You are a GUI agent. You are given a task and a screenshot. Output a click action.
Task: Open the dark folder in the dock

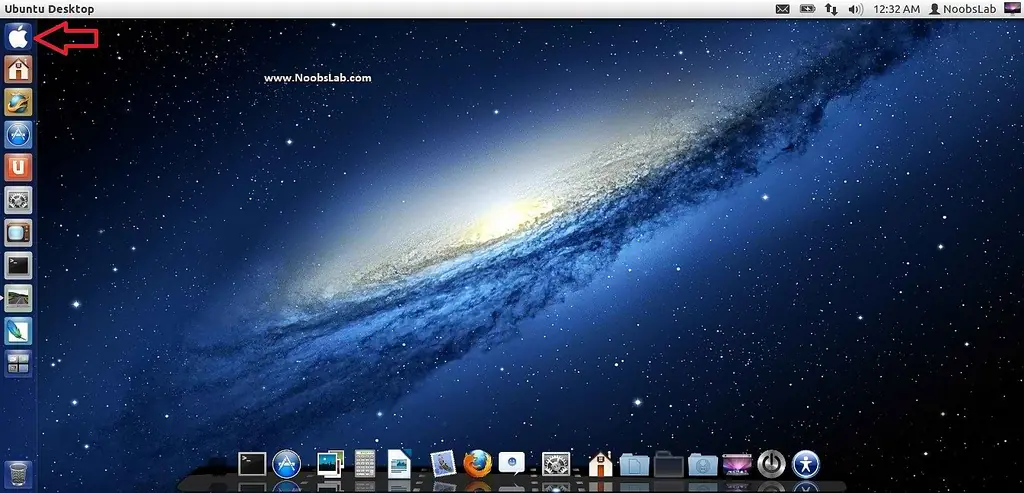coord(669,464)
